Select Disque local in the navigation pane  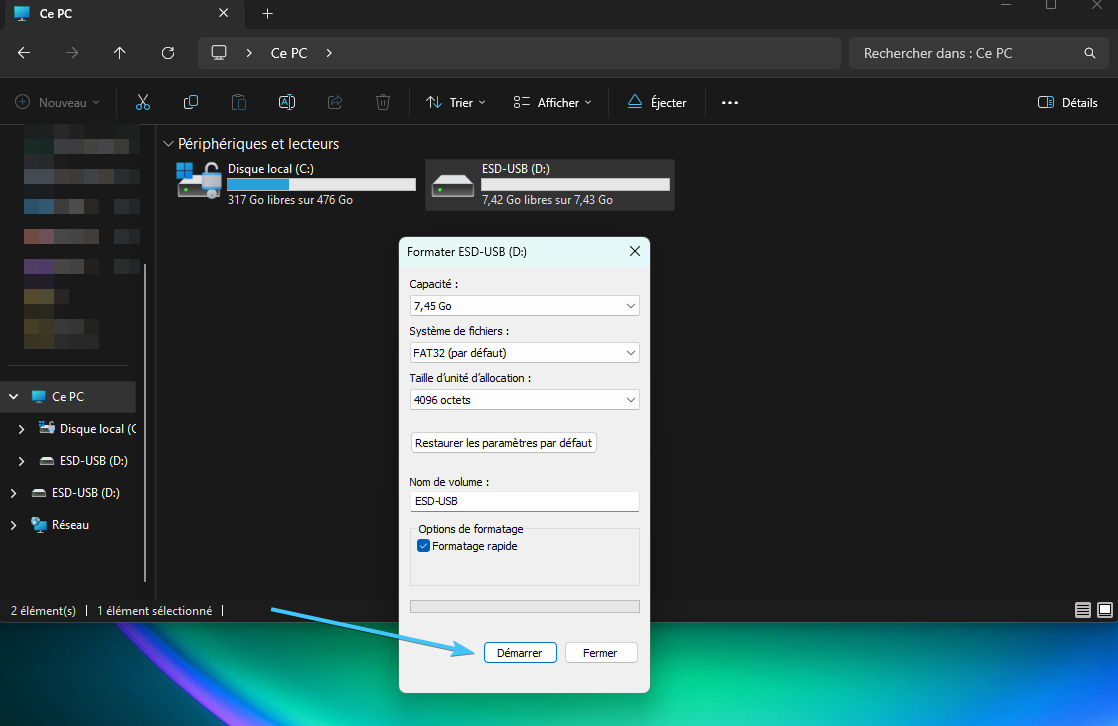click(87, 429)
